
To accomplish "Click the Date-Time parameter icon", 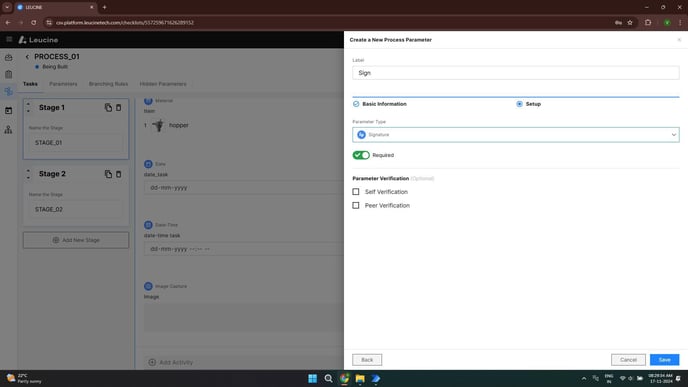I will [x=148, y=225].
